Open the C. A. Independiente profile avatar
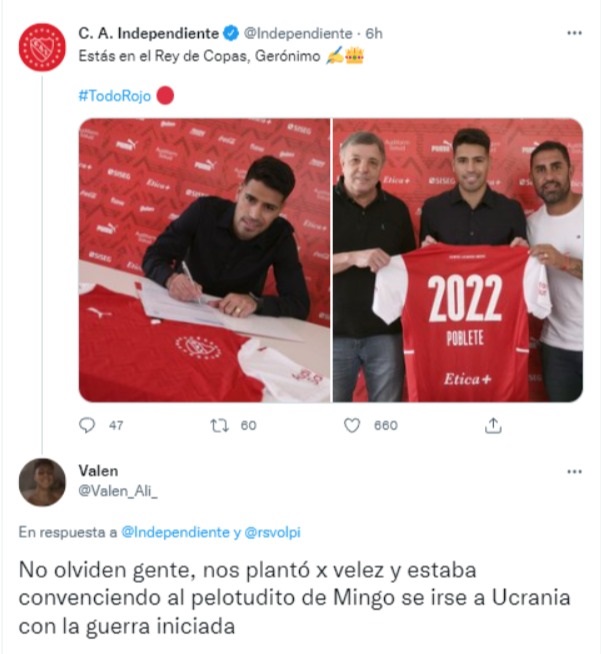 (x=42, y=47)
